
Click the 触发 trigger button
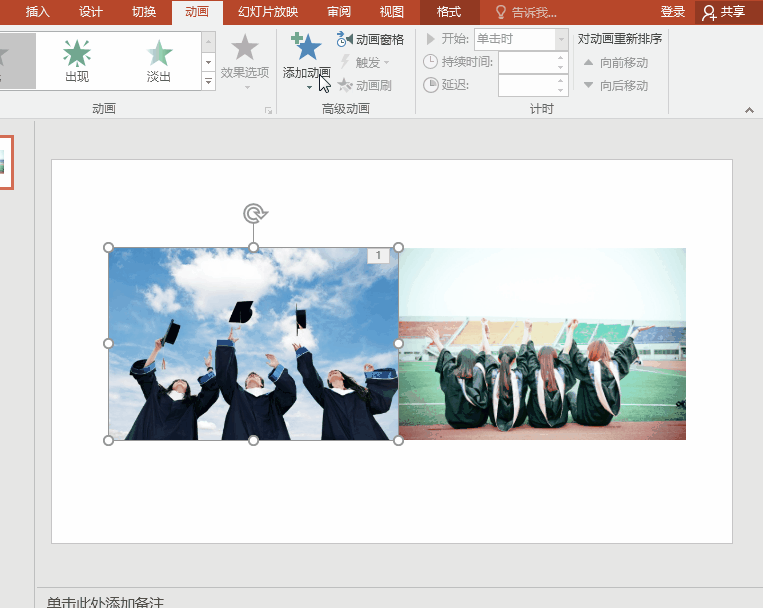[x=365, y=62]
